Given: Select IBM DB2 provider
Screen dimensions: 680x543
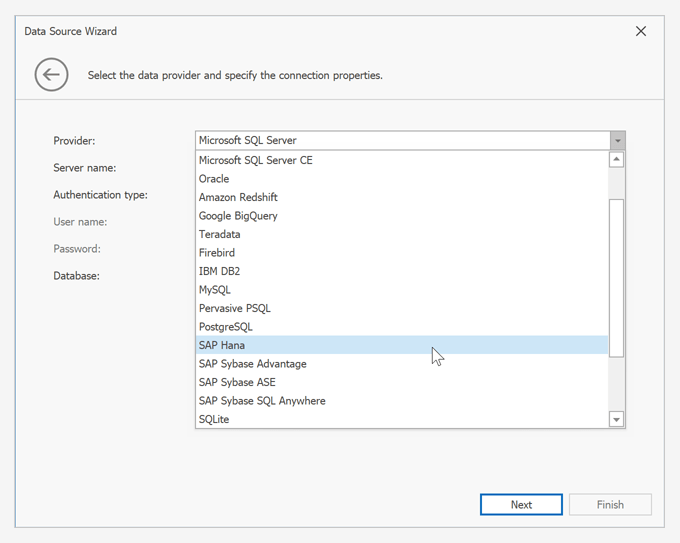Looking at the screenshot, I should point(219,271).
